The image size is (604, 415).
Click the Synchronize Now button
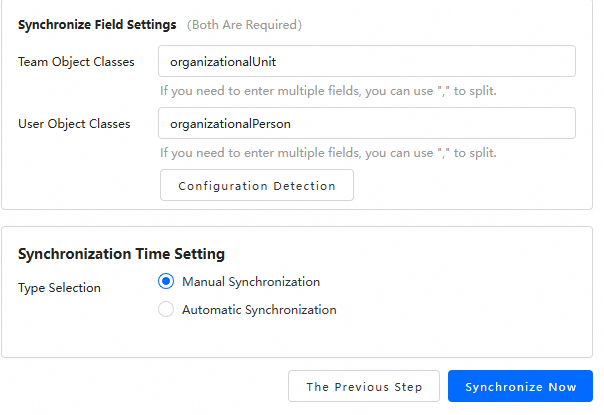[x=520, y=387]
